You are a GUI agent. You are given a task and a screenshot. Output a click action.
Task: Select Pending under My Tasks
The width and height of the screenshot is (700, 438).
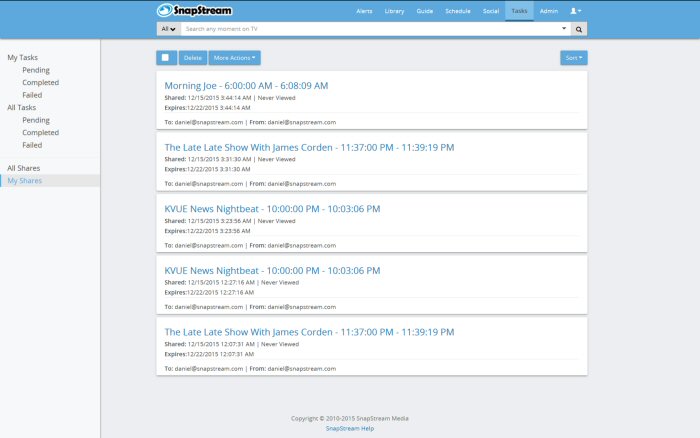[36, 70]
